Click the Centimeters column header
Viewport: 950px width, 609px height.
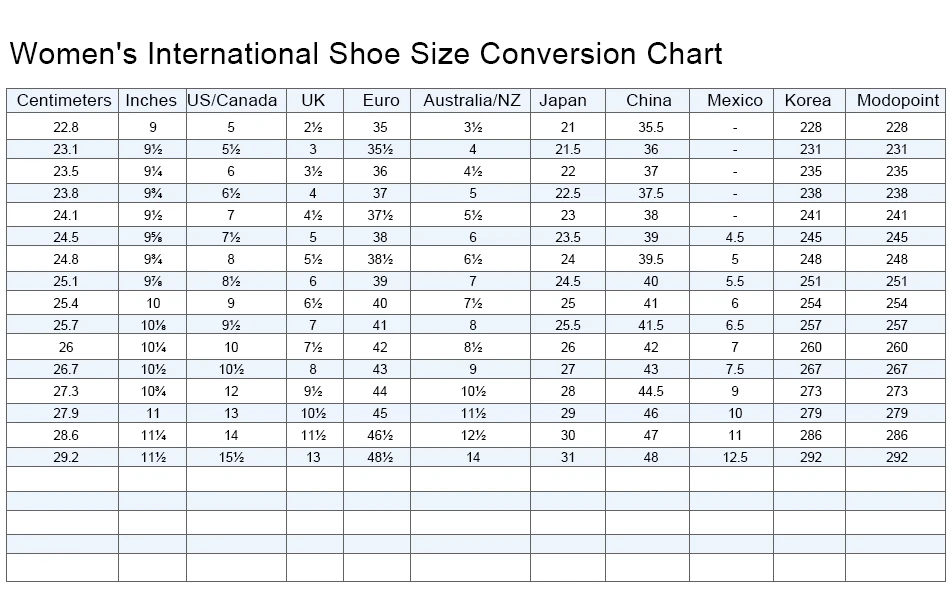tap(64, 100)
